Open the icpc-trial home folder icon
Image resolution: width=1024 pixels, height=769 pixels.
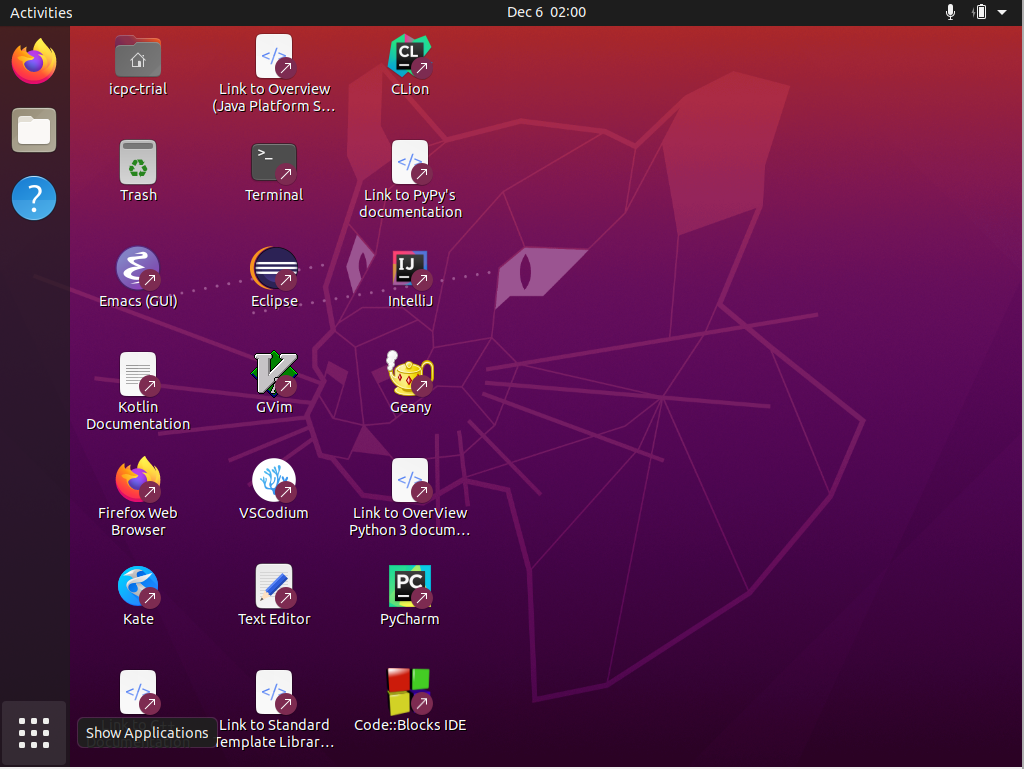tap(138, 57)
